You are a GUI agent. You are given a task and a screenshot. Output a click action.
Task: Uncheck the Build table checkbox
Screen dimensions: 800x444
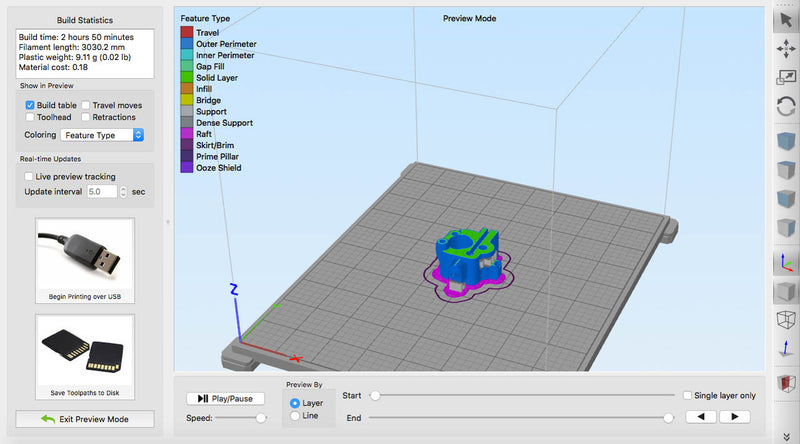(x=30, y=104)
